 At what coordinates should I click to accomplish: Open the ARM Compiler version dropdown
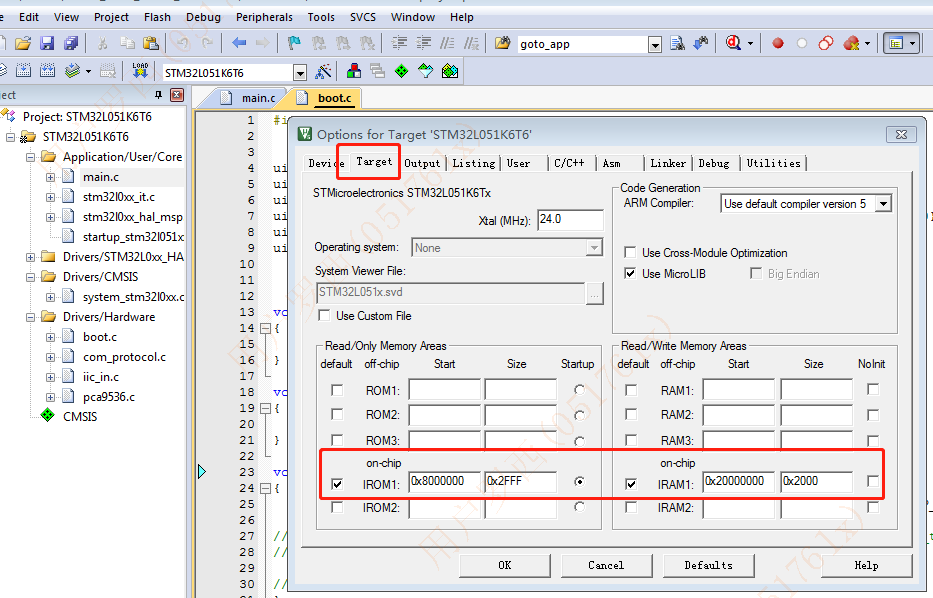(884, 204)
